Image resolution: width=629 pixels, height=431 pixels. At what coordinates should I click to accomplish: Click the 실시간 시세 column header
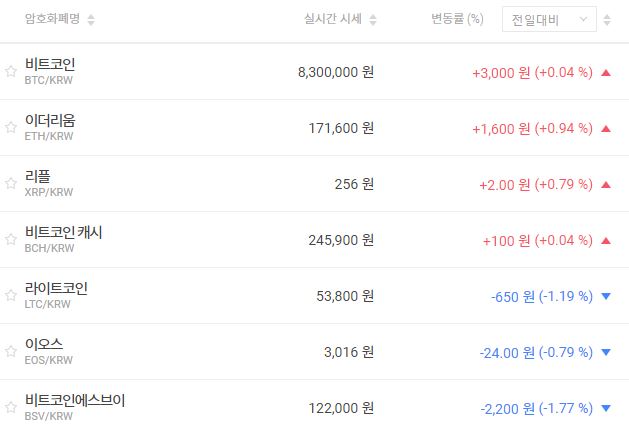point(334,19)
